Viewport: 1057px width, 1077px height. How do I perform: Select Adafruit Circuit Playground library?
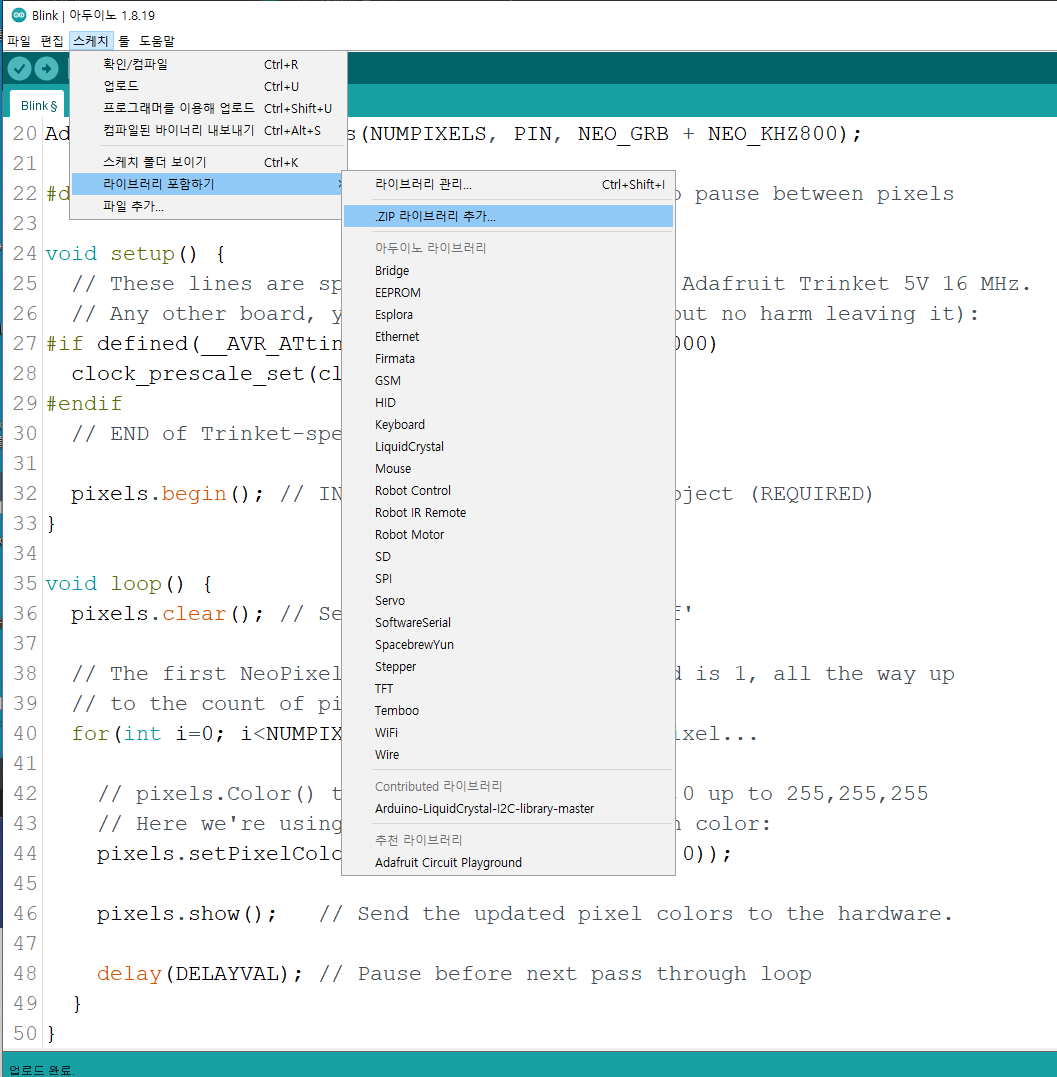click(x=508, y=863)
